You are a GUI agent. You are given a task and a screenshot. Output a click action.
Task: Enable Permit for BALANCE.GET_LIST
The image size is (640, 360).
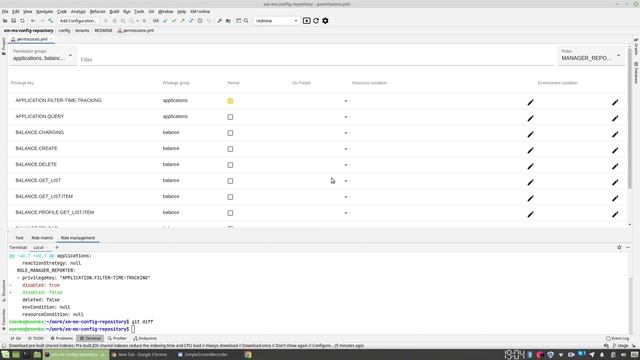(x=230, y=181)
